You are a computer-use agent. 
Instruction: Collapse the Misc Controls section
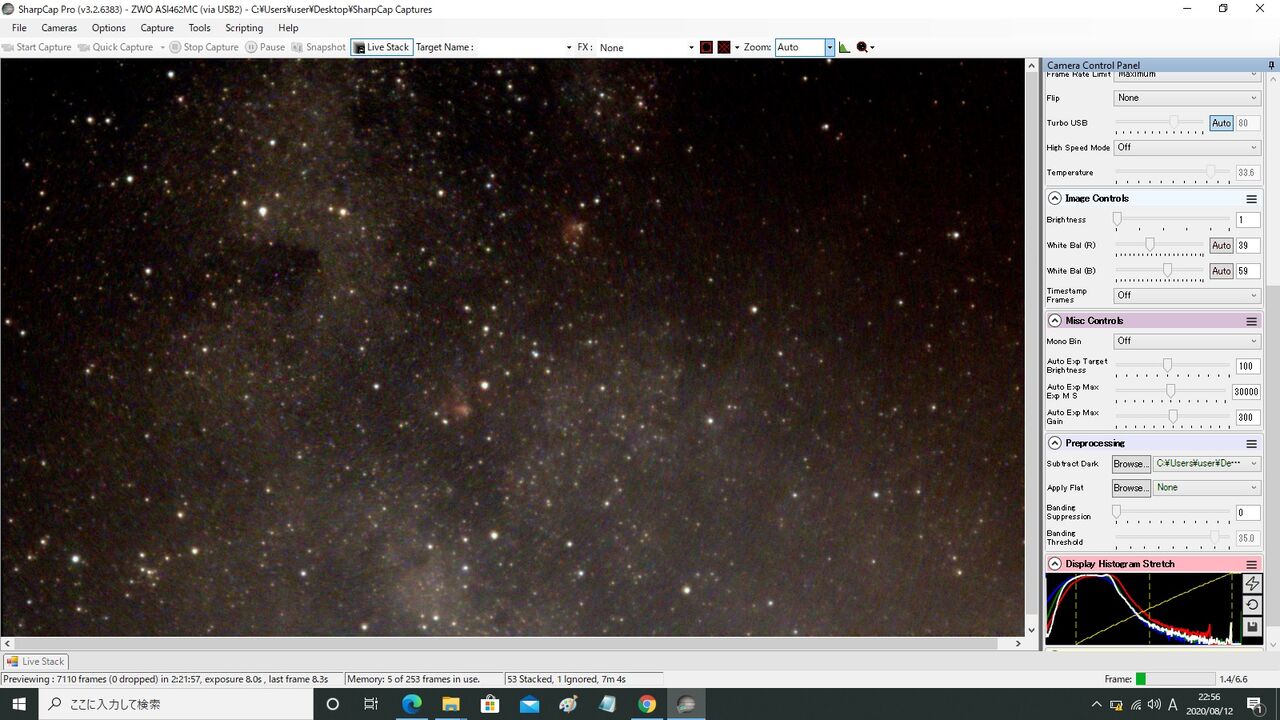(1055, 321)
